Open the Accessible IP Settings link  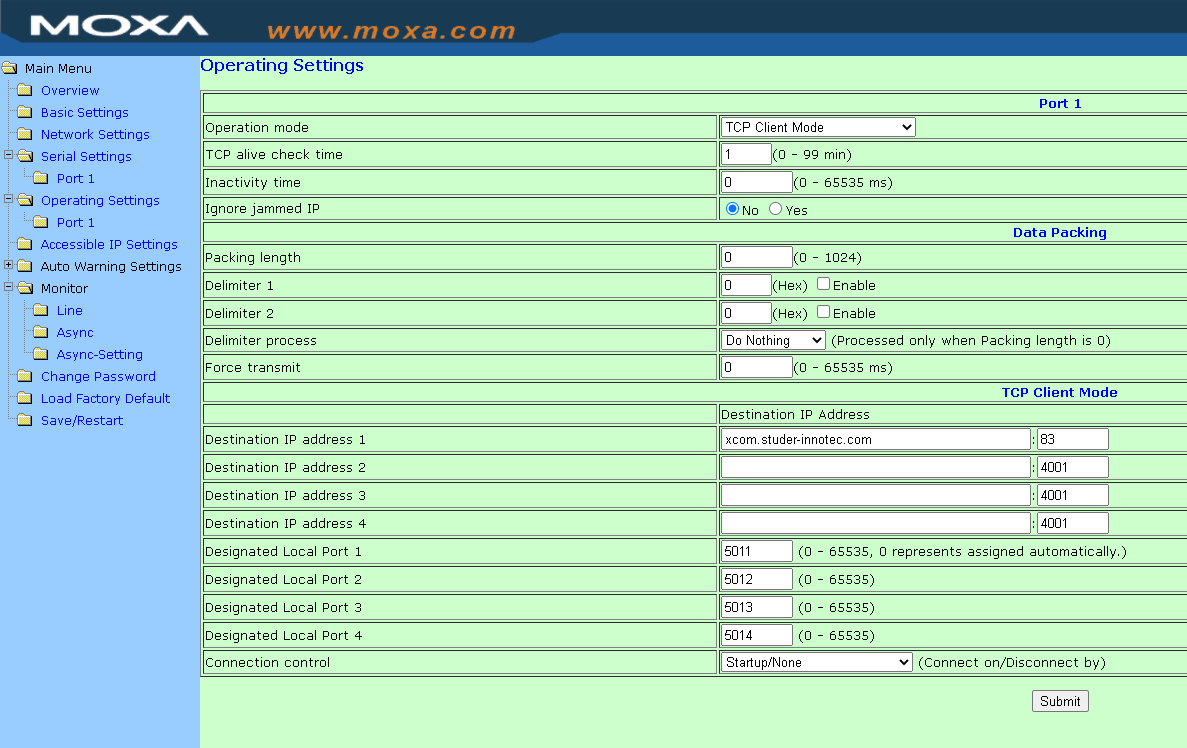(109, 244)
